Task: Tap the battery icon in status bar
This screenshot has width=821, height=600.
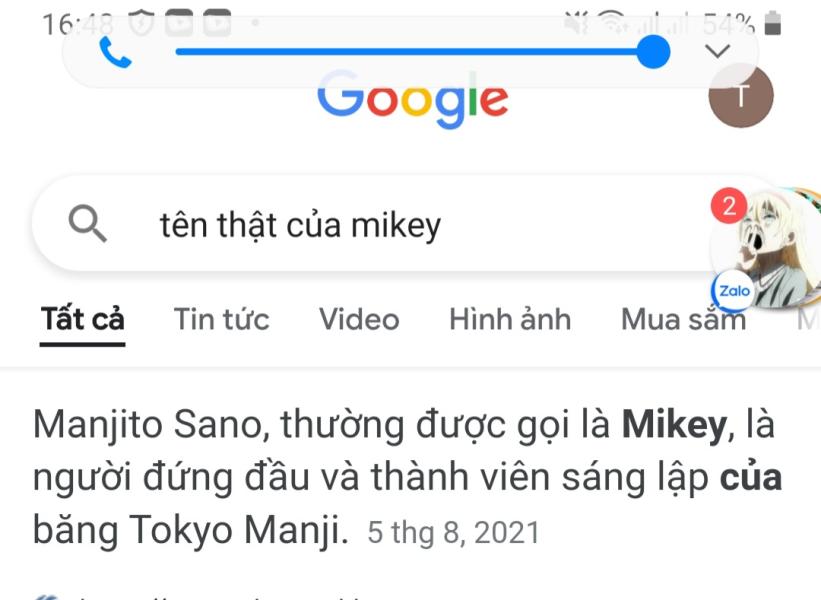Action: (x=773, y=23)
